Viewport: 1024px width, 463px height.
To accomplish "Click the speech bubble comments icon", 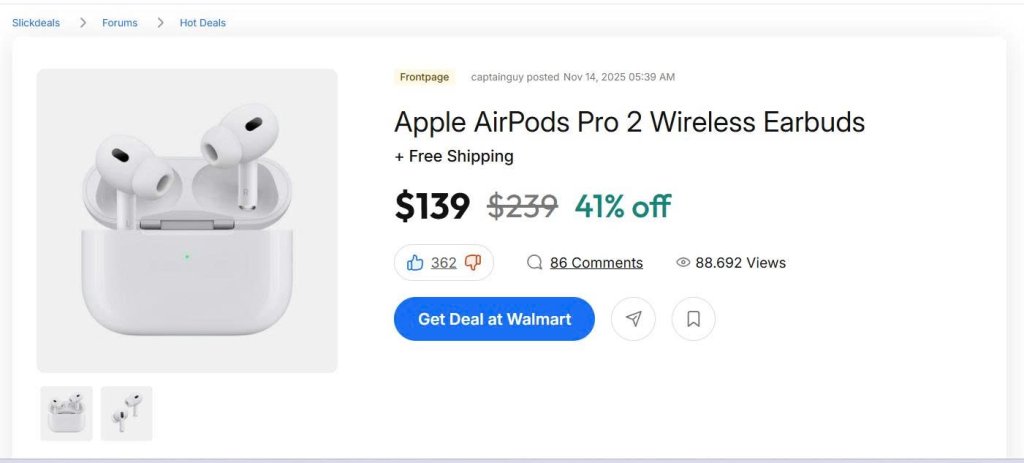I will click(534, 263).
